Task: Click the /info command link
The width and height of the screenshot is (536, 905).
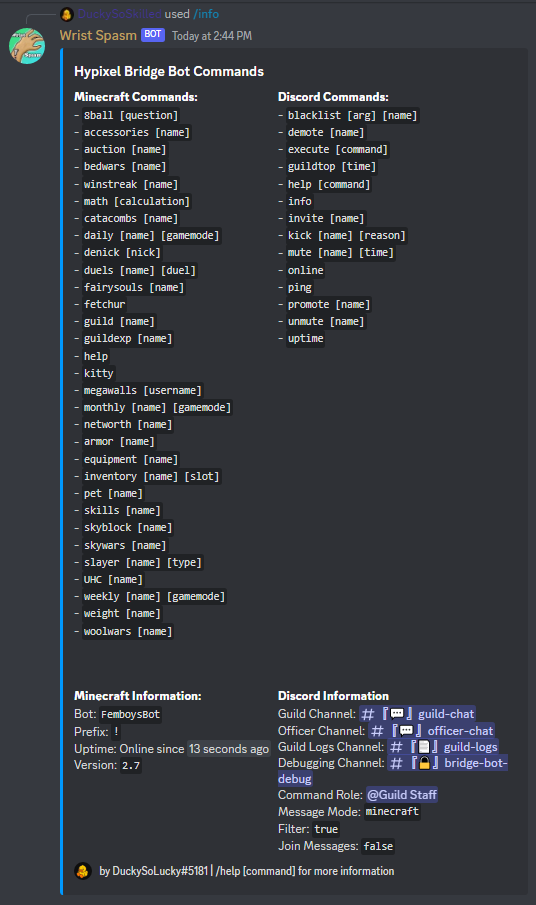Action: click(x=206, y=14)
